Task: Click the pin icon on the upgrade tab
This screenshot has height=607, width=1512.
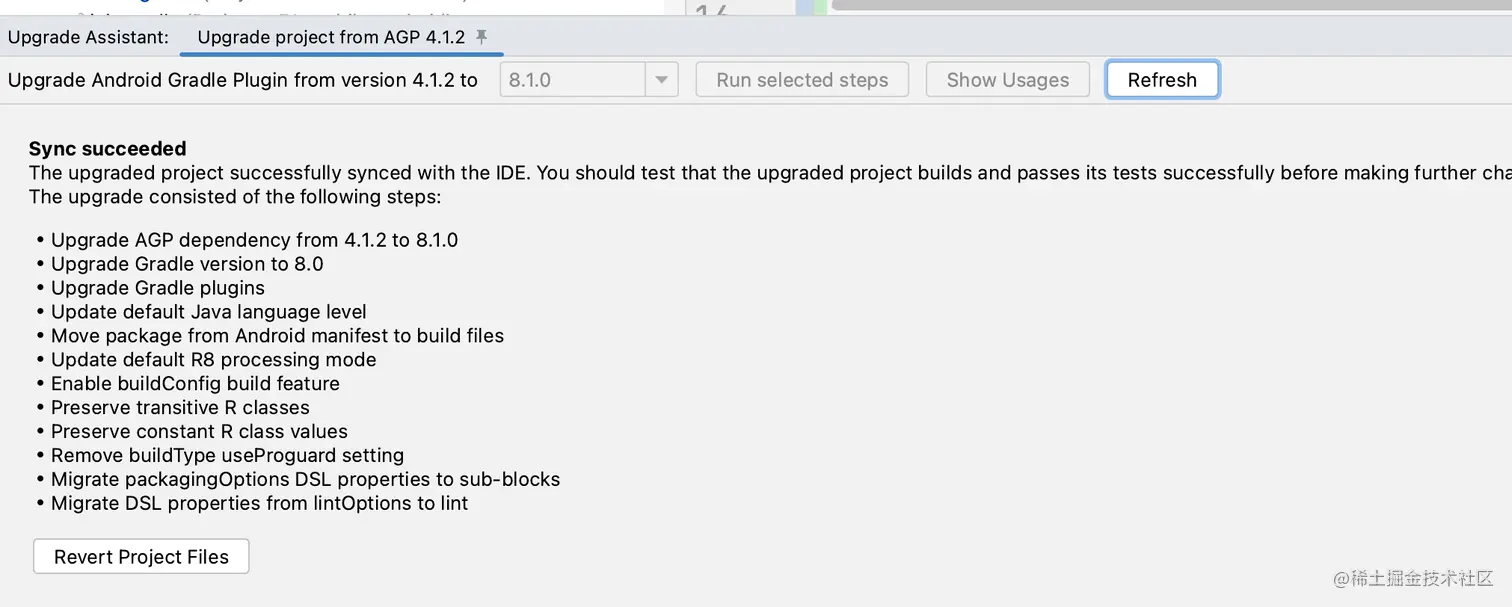Action: click(481, 37)
